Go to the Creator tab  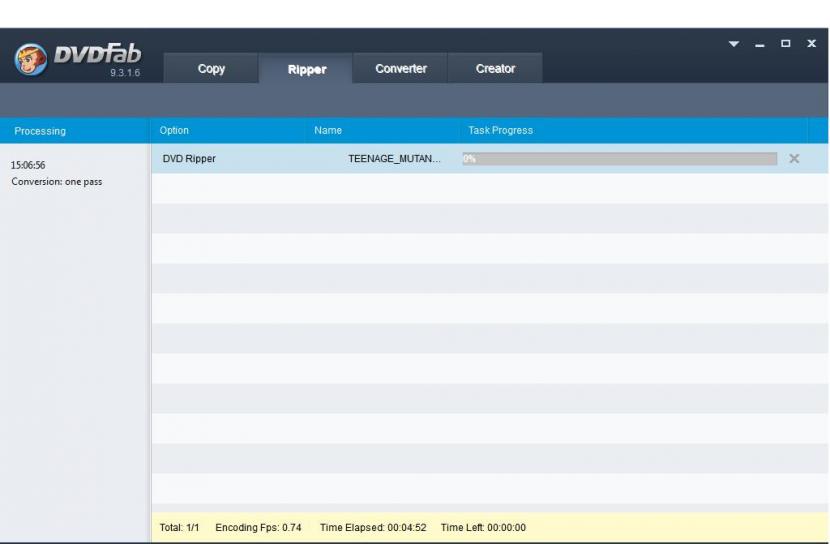(x=495, y=68)
